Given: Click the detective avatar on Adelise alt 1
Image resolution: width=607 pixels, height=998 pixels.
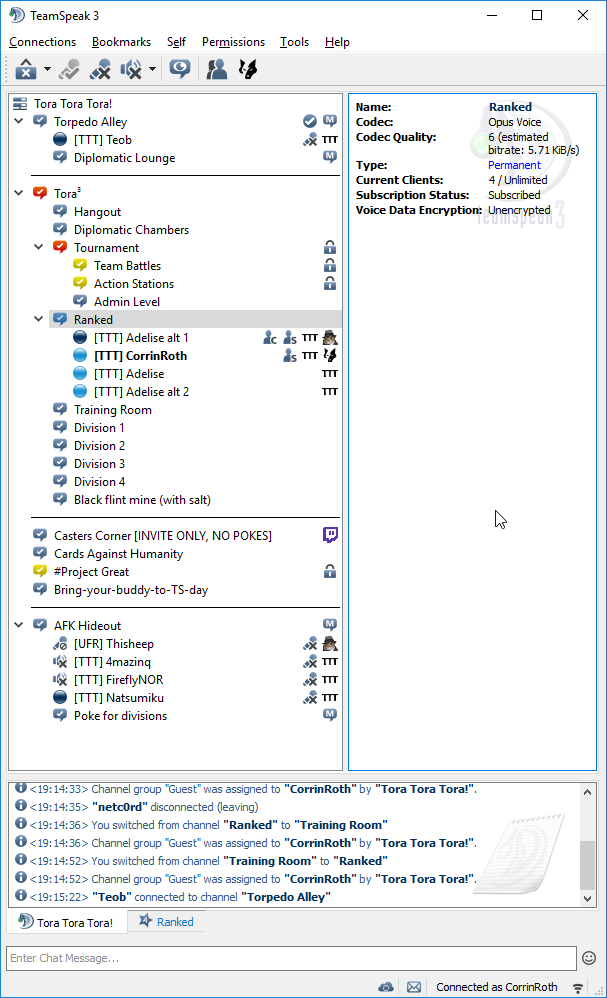Looking at the screenshot, I should click(x=330, y=338).
